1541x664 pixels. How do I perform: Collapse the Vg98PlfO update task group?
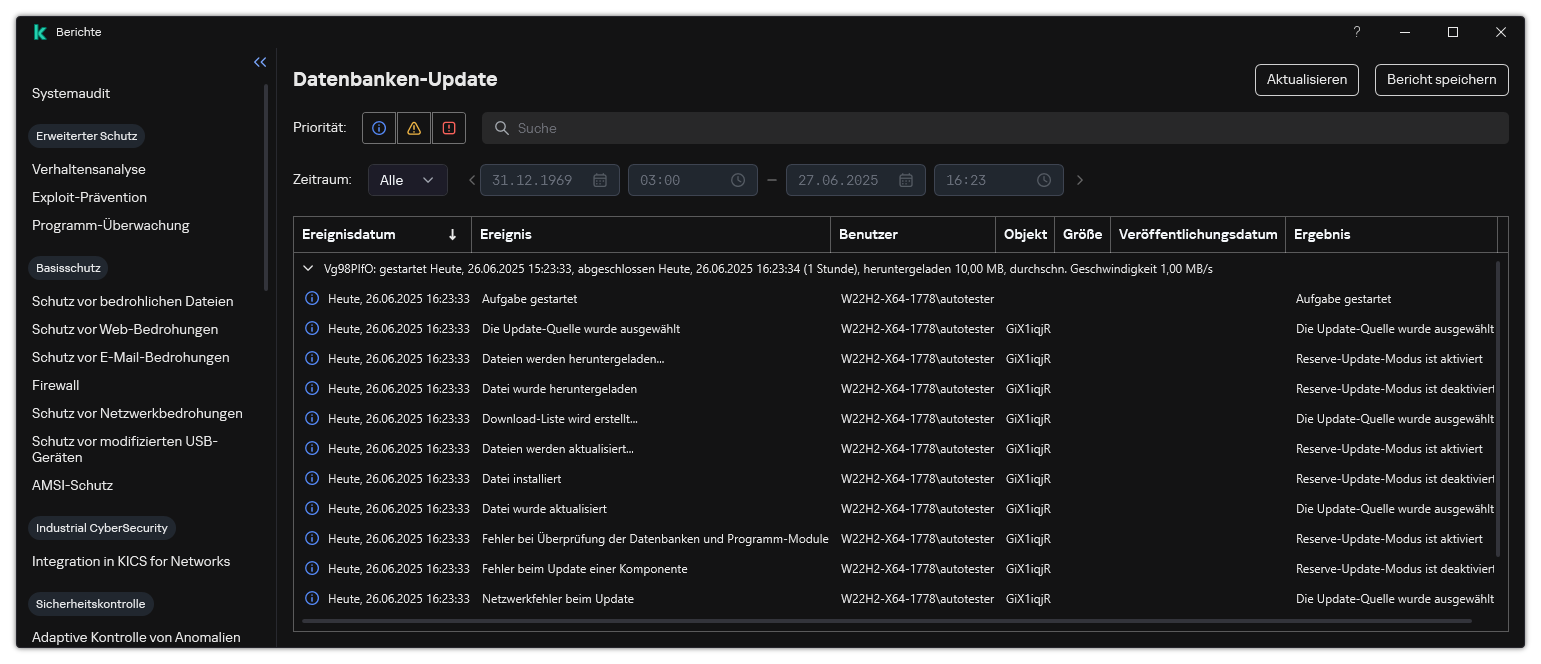click(x=307, y=269)
